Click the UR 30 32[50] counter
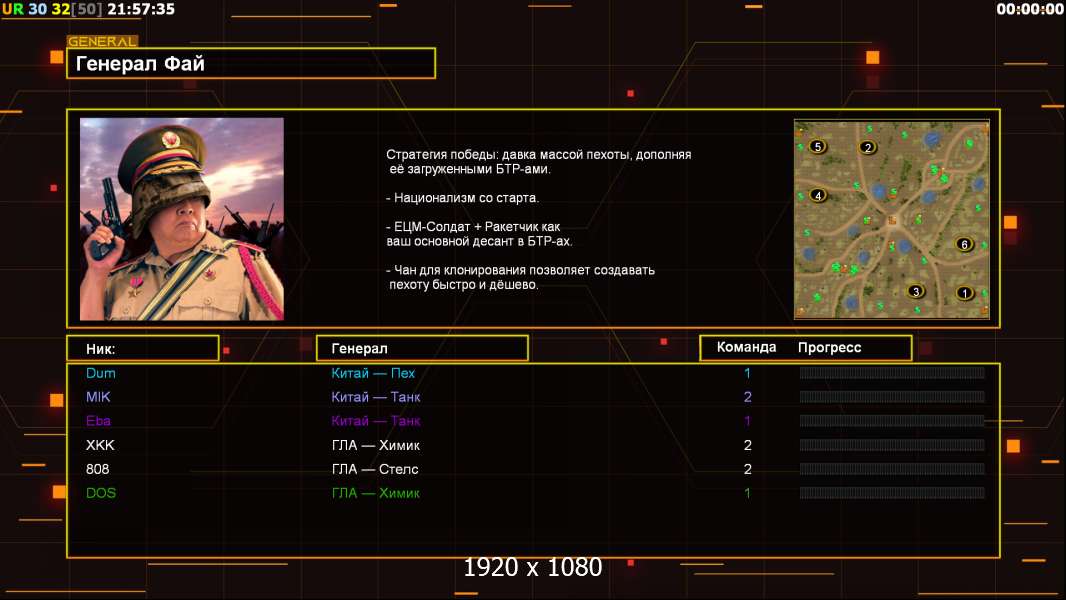 tap(52, 9)
